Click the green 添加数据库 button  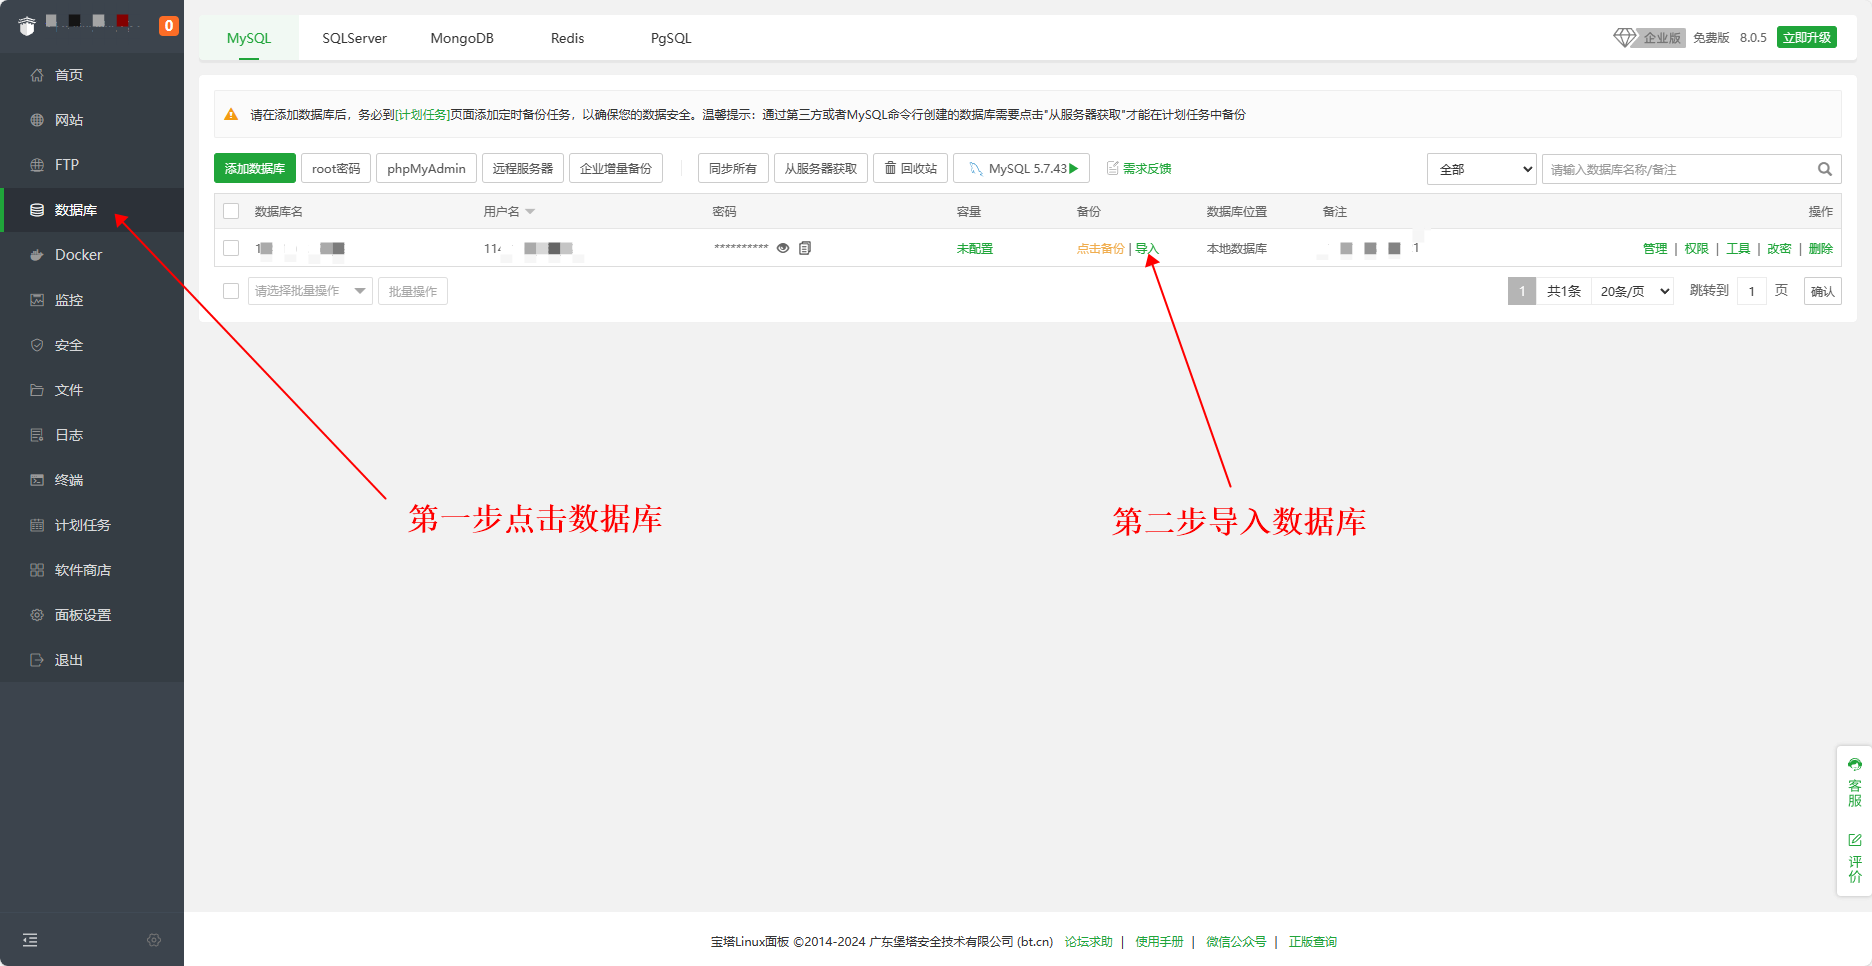click(254, 168)
